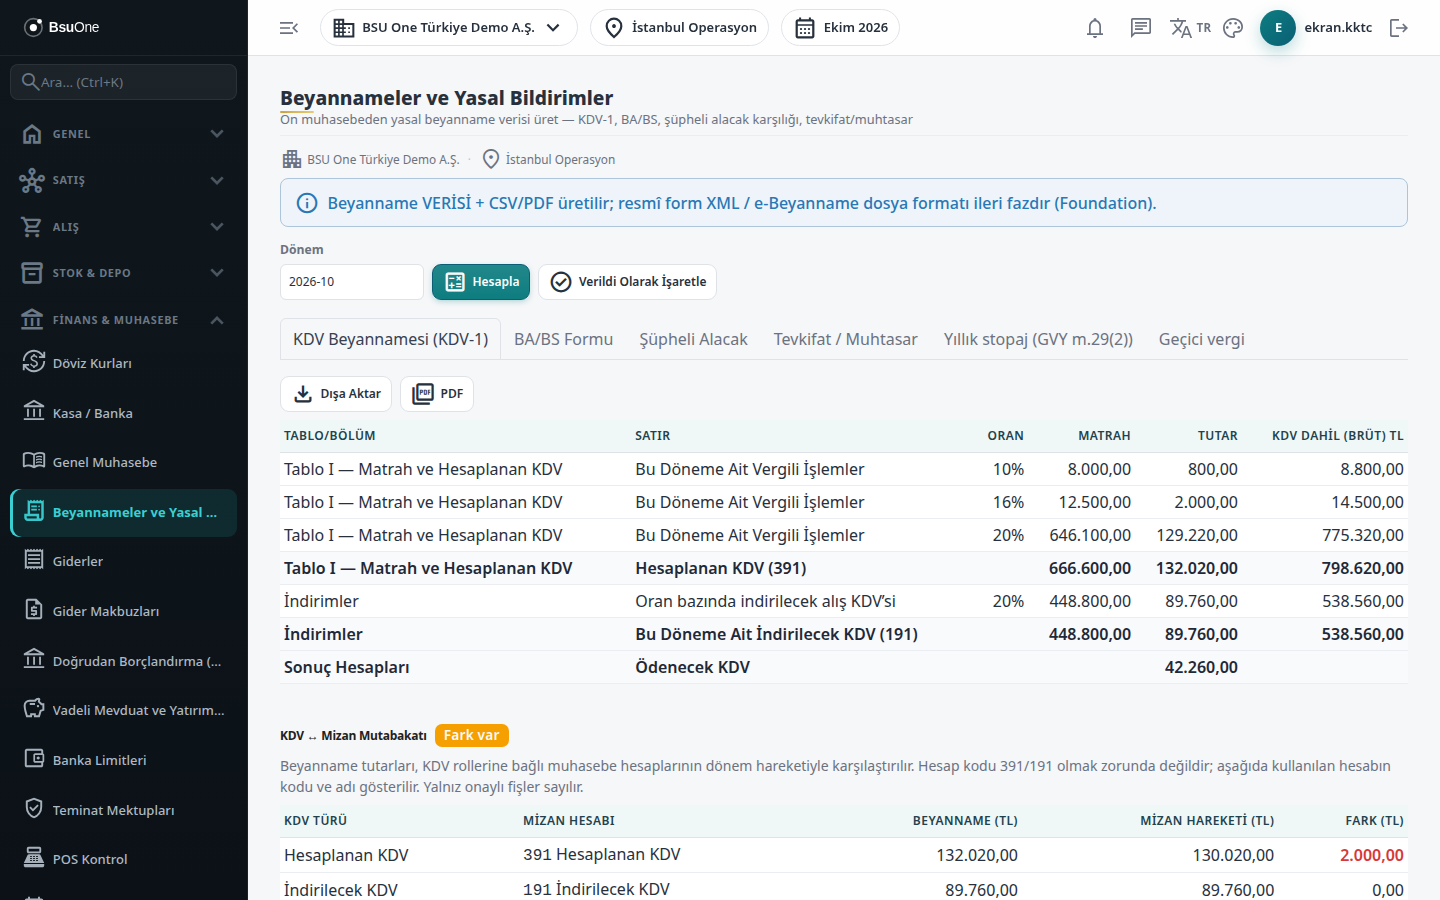Image resolution: width=1440 pixels, height=900 pixels.
Task: Open Giderler from sidebar
Action: 124,561
